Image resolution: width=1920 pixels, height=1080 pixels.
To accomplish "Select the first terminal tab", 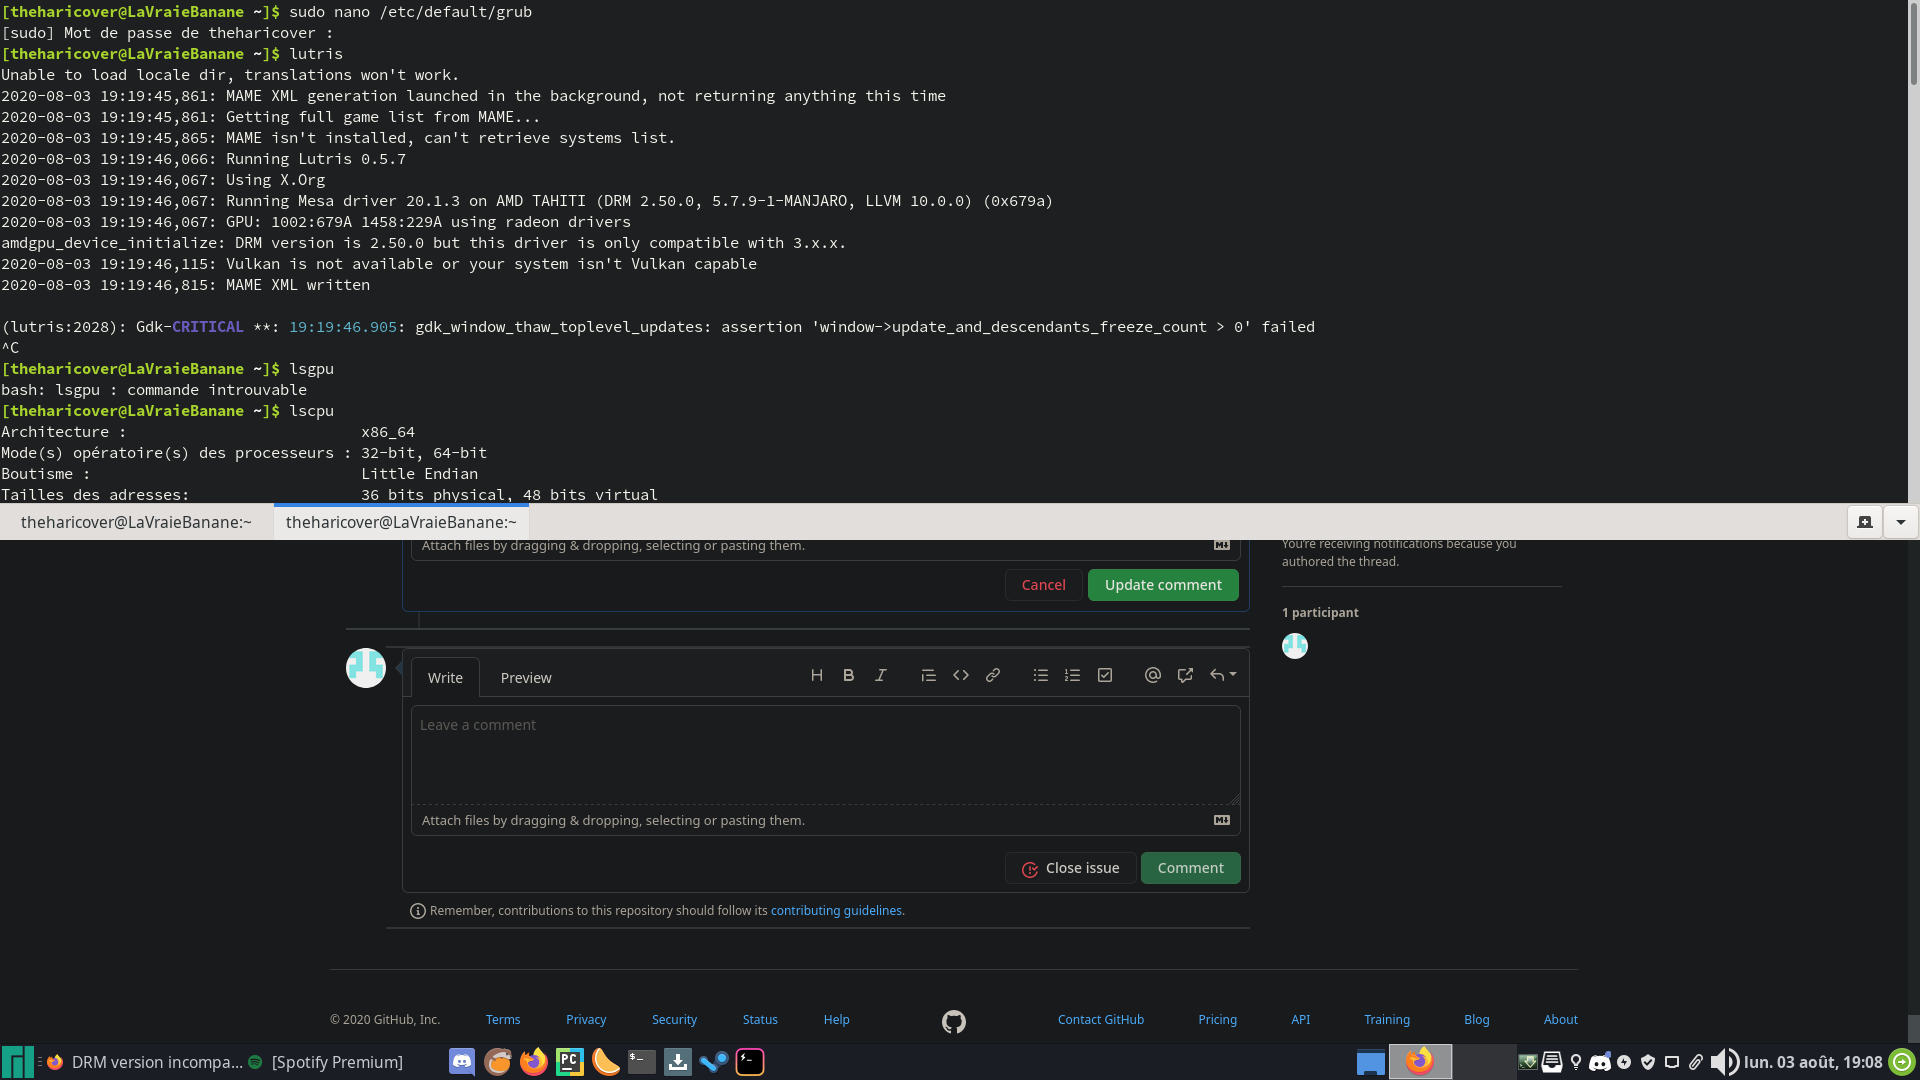I will (x=136, y=522).
